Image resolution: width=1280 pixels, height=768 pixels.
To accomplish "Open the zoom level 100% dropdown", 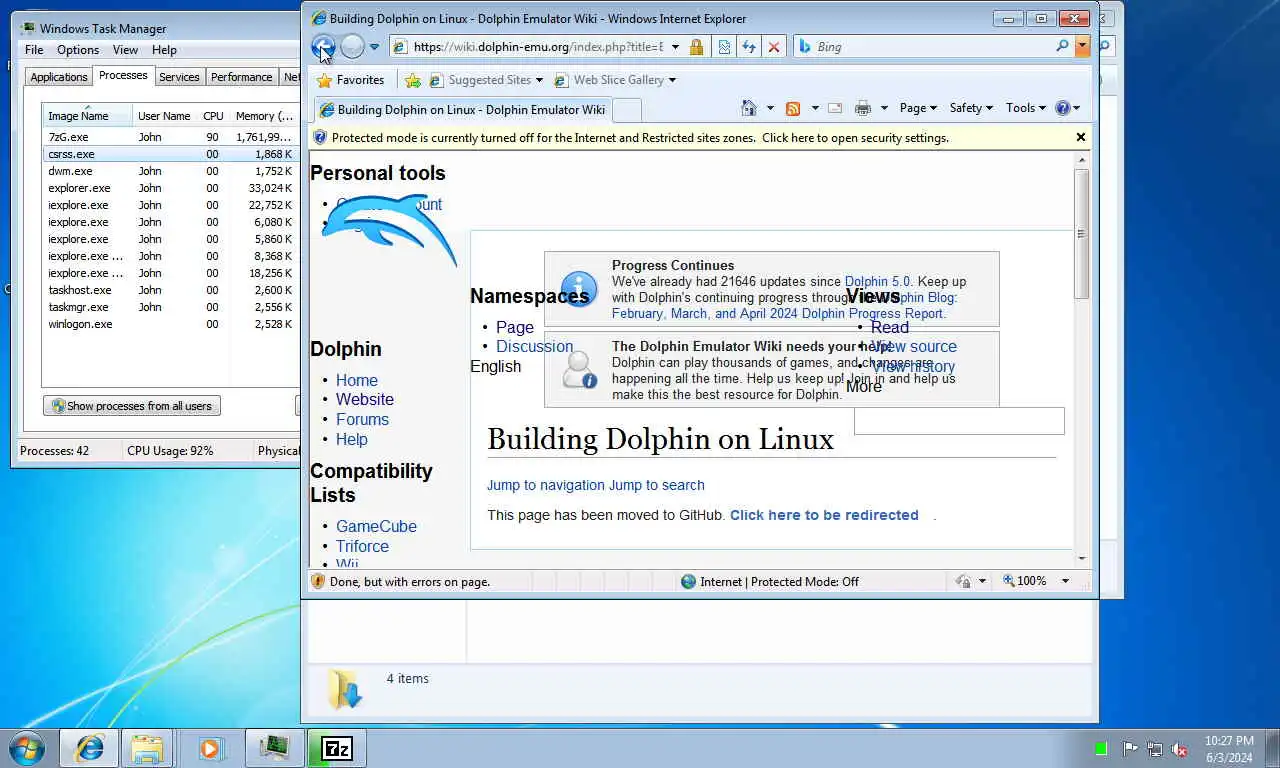I will (1065, 581).
